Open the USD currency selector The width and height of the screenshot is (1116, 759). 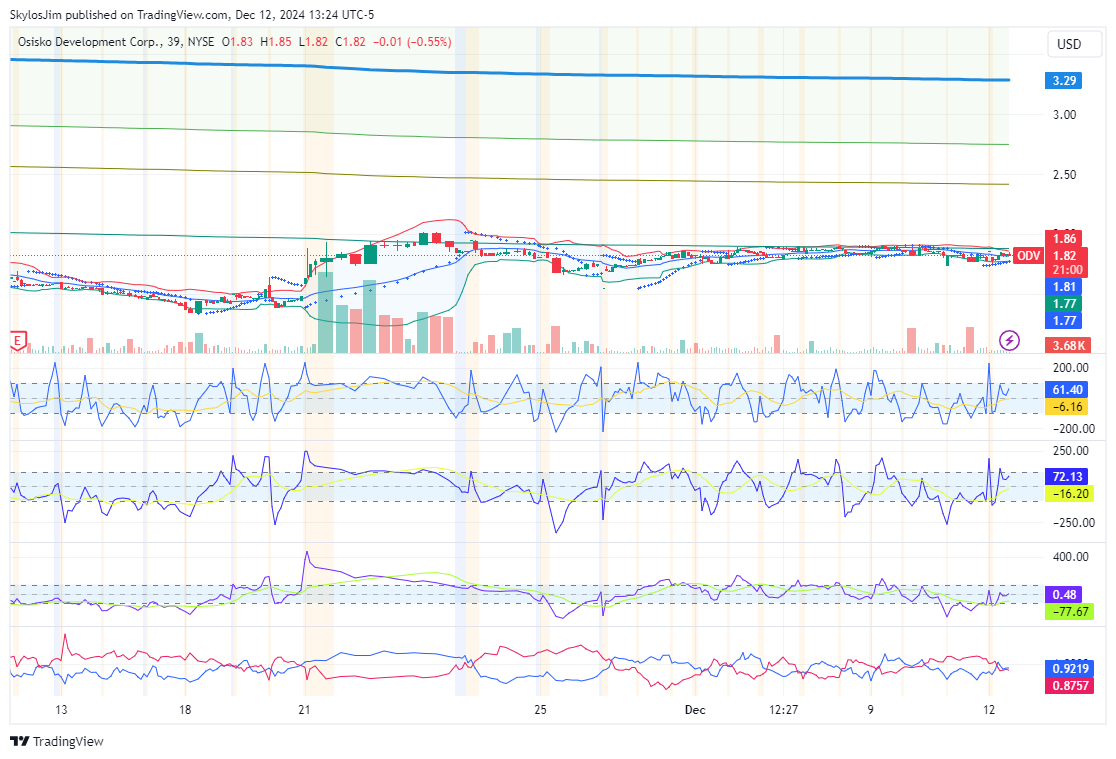(x=1069, y=44)
